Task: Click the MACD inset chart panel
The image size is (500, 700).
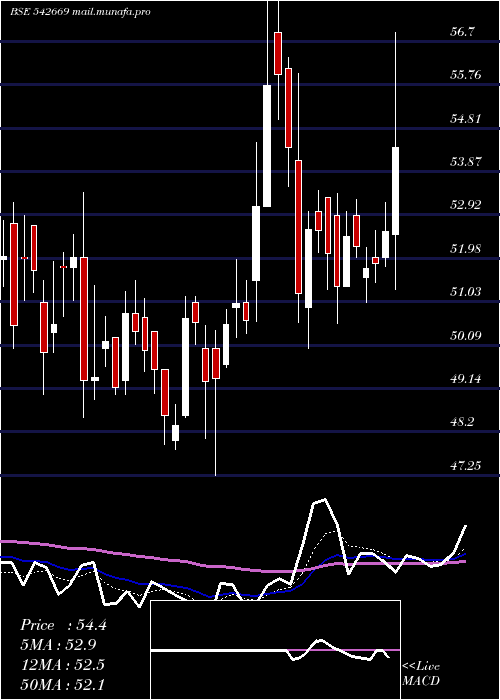Action: tap(275, 650)
